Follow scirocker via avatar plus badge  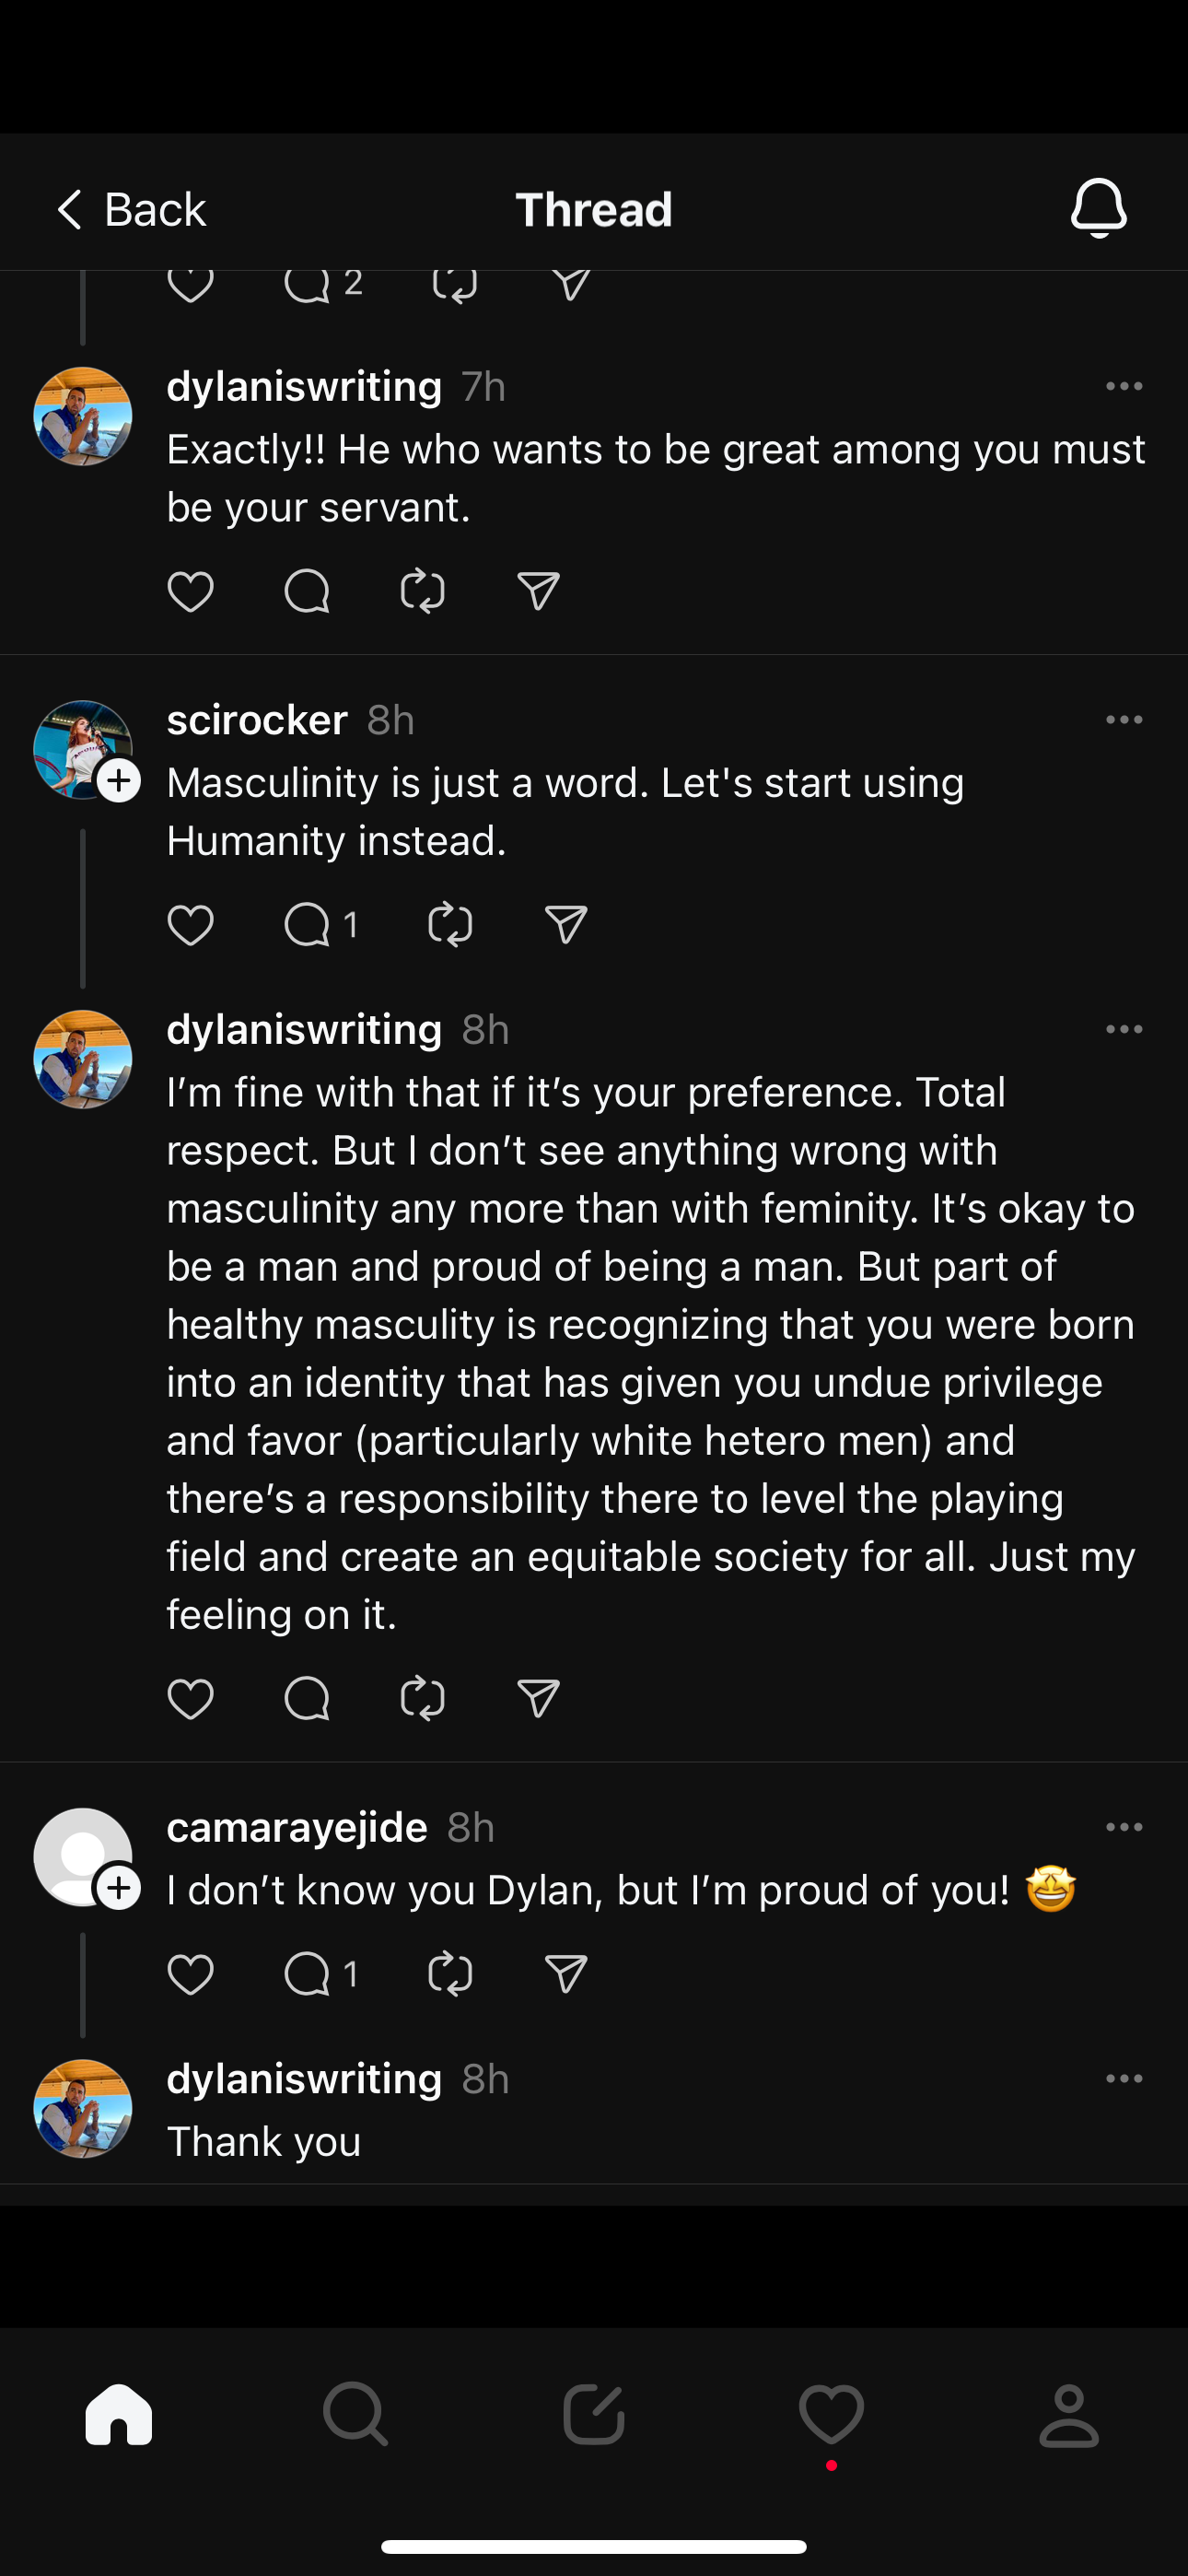[x=119, y=781]
